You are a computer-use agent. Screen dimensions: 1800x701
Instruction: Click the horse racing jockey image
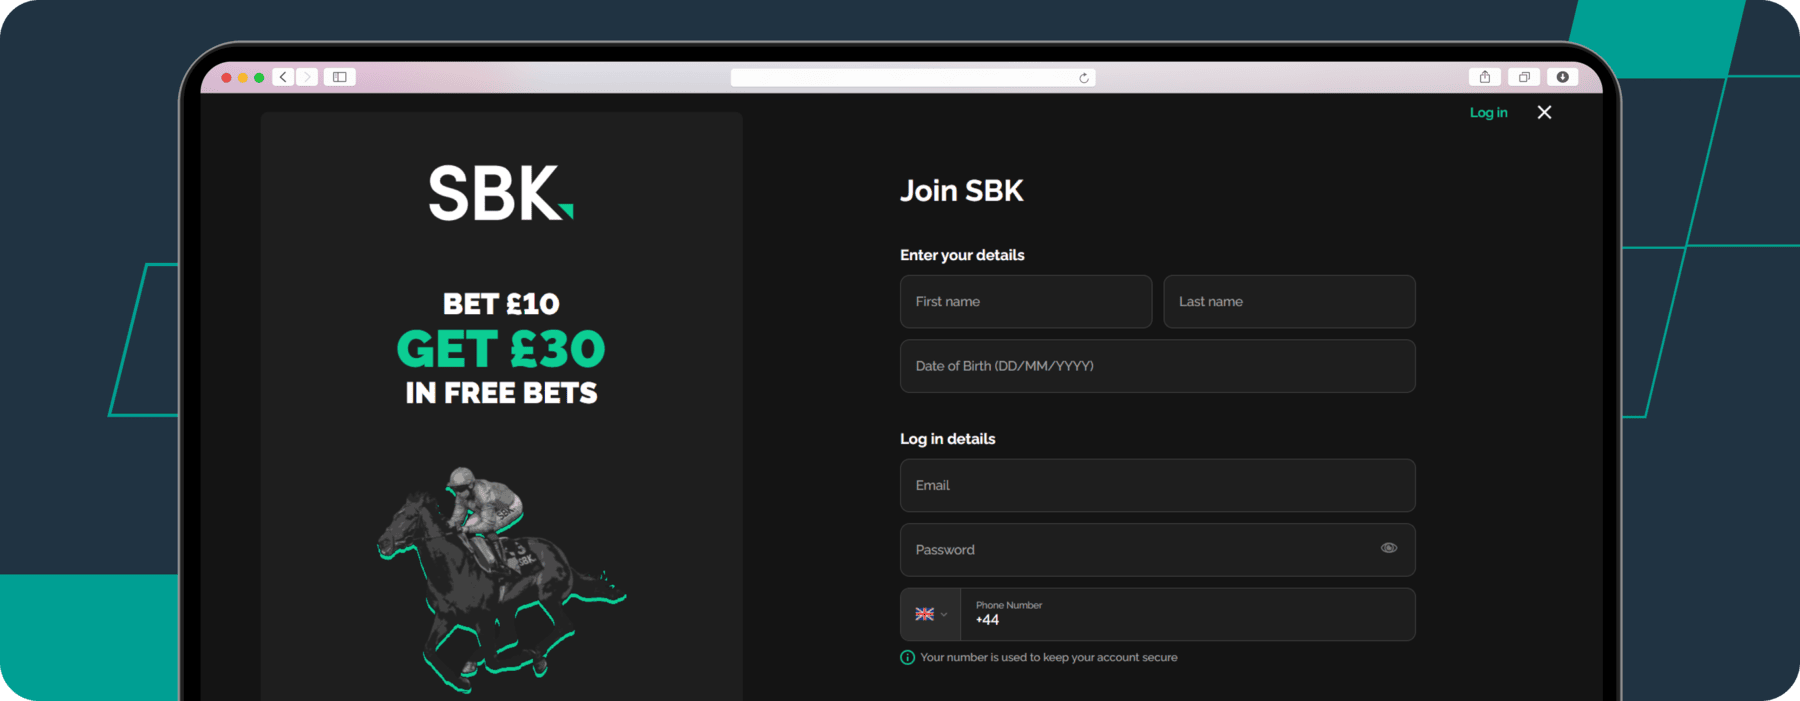(500, 579)
